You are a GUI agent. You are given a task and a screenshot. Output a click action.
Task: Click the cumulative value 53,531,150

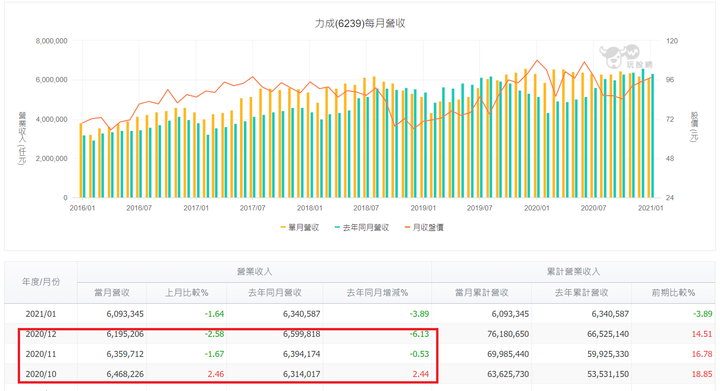coord(608,374)
